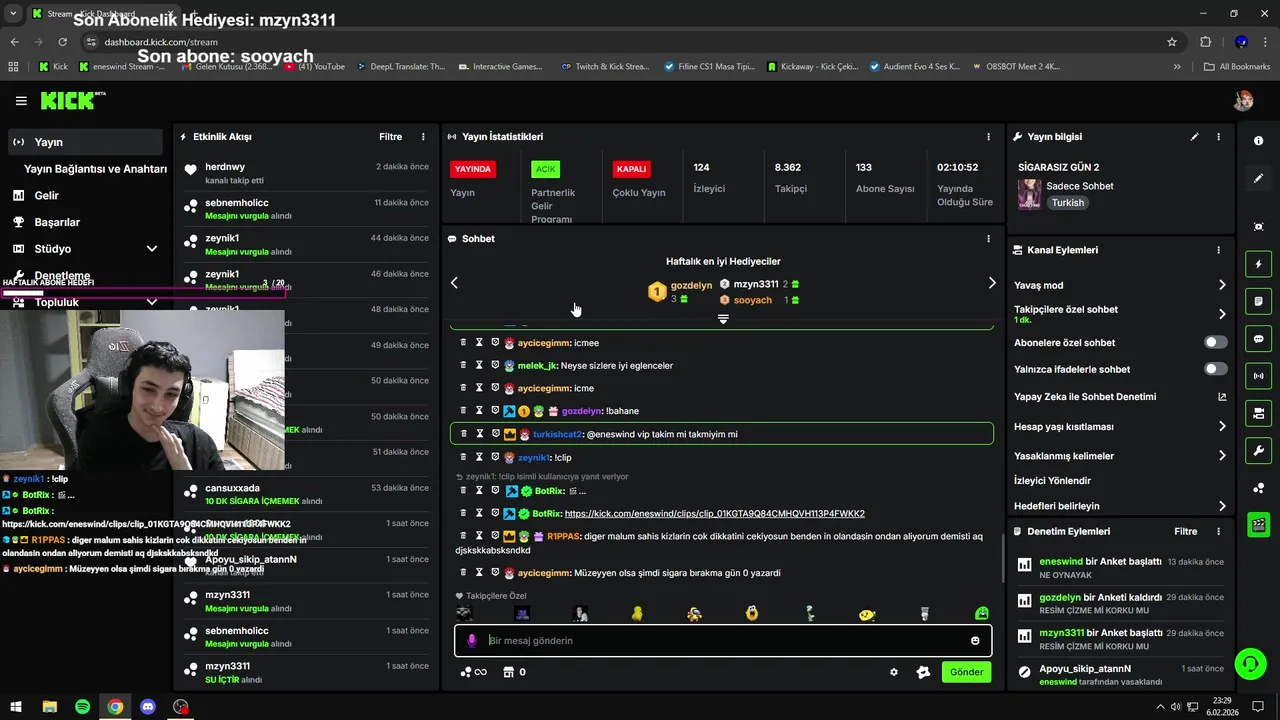Click the green Gönder button
1280x720 pixels.
point(966,672)
